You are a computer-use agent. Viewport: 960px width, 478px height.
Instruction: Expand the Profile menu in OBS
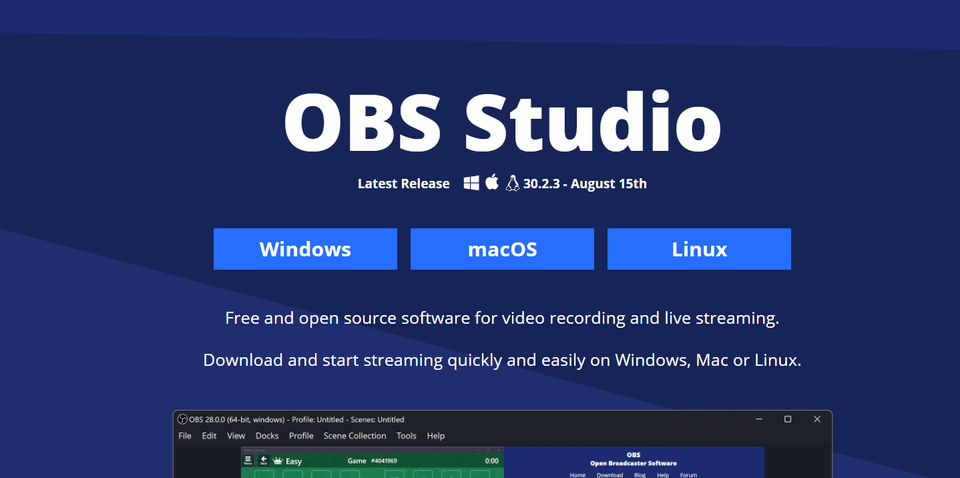(301, 436)
